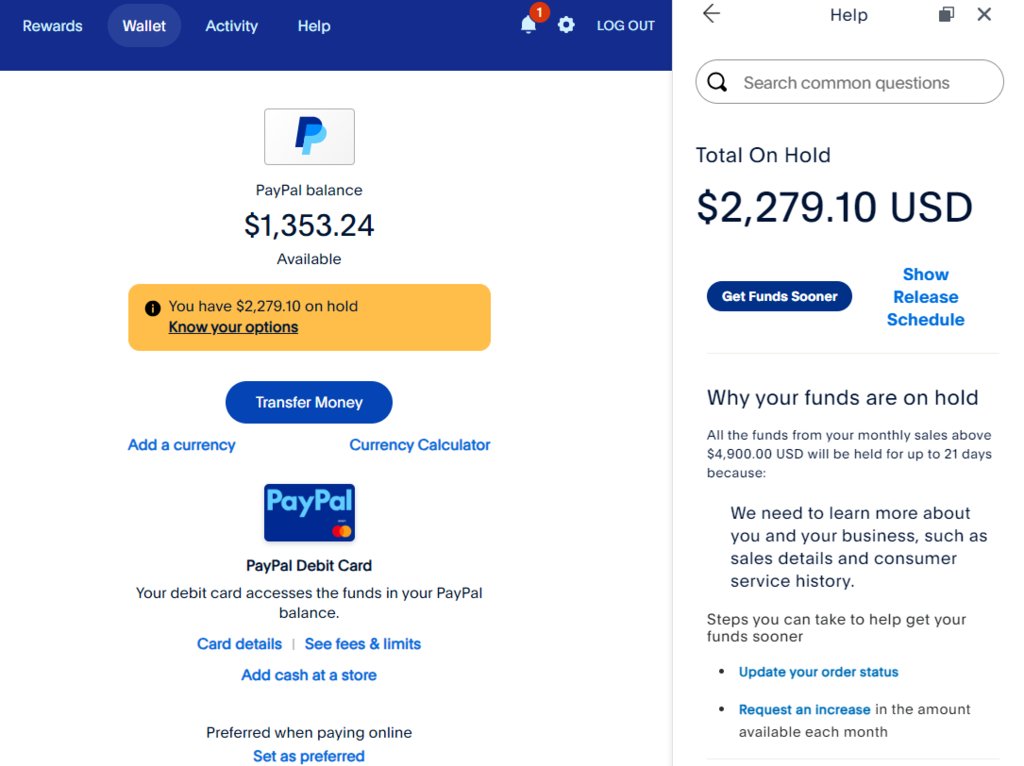Pop out the Help panel window icon
This screenshot has width=1024, height=766.
pyautogui.click(x=946, y=14)
